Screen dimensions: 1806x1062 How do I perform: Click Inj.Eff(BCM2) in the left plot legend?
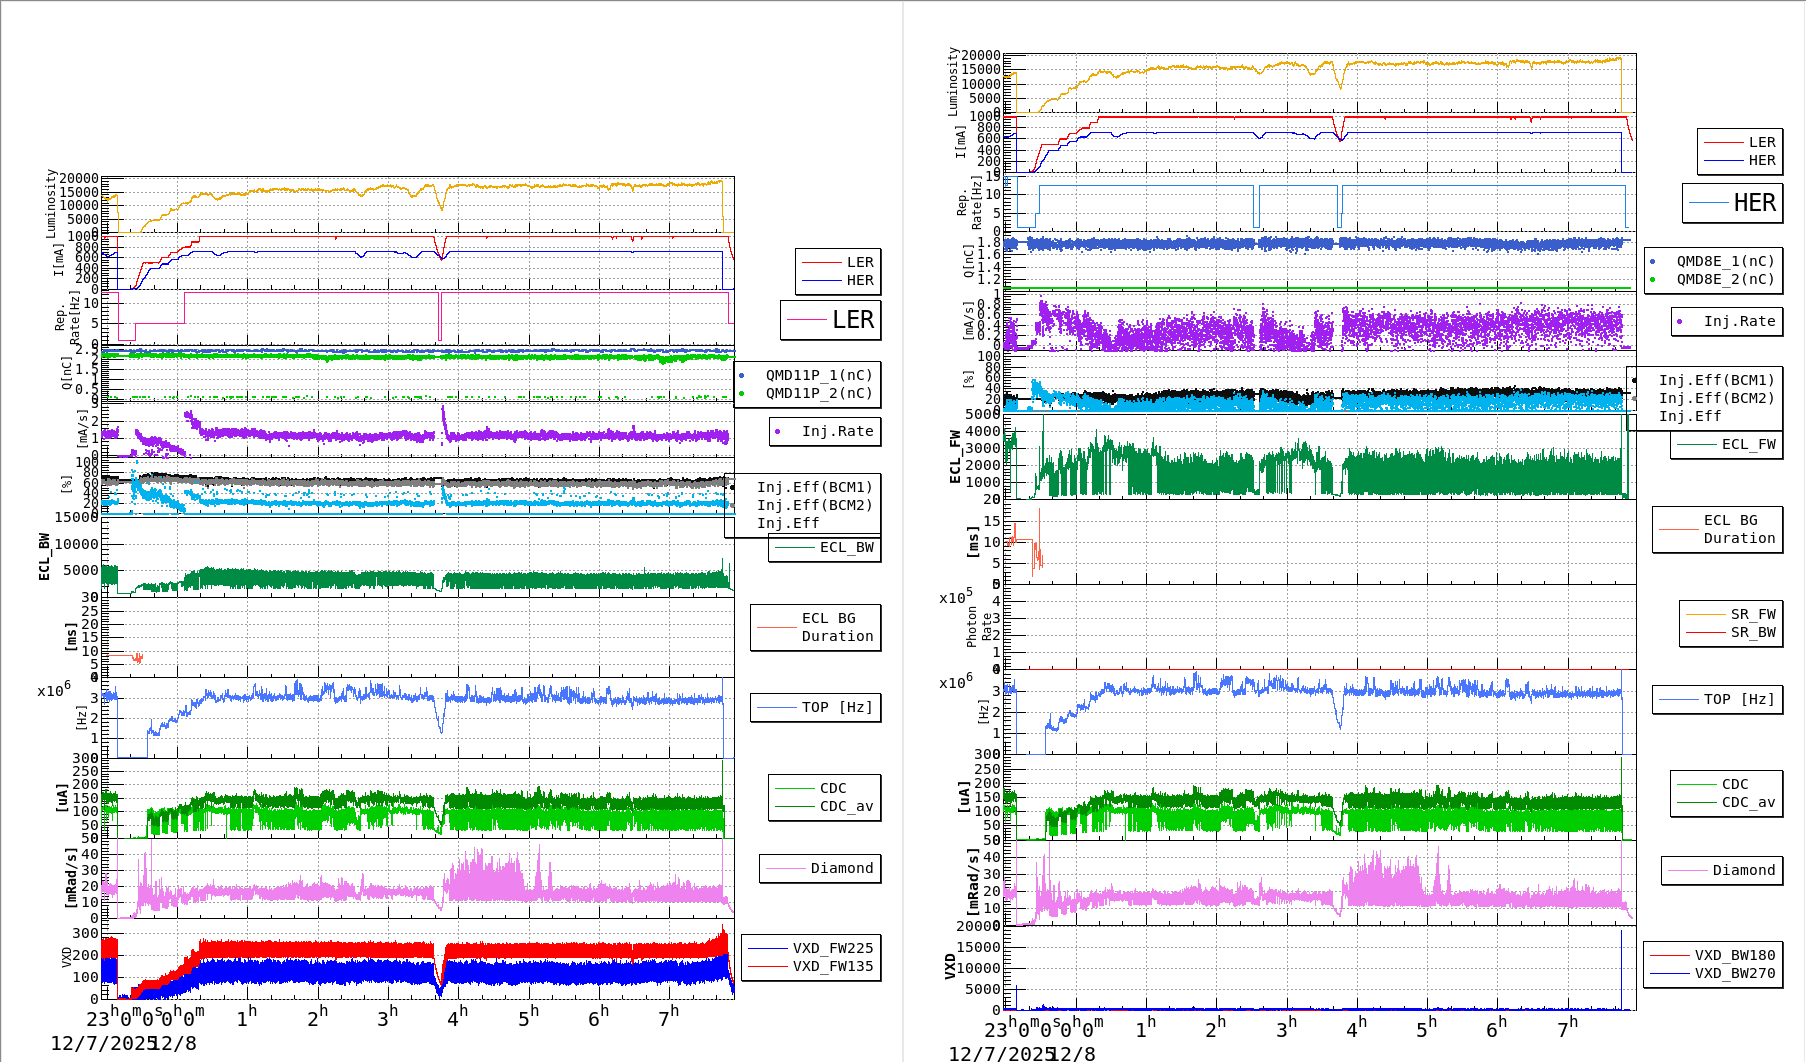point(814,505)
